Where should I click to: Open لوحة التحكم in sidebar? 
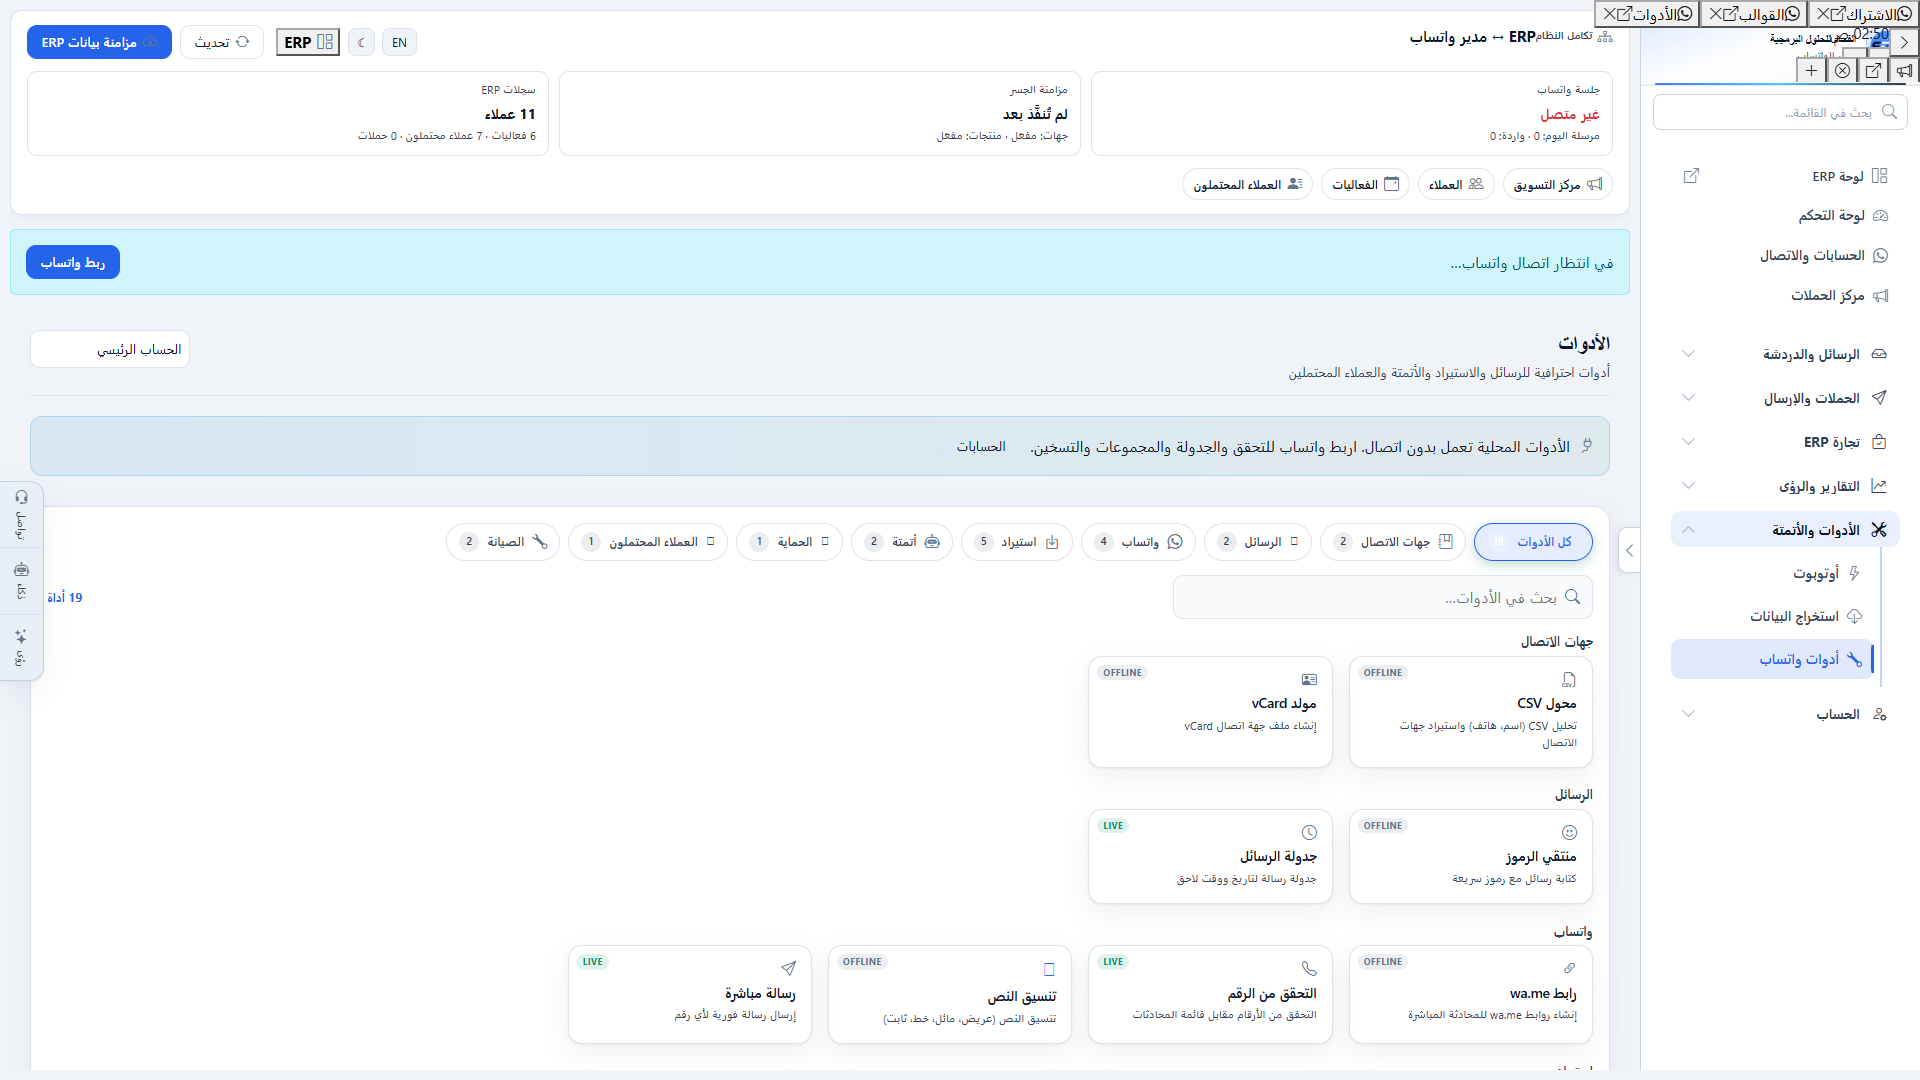[1785, 215]
